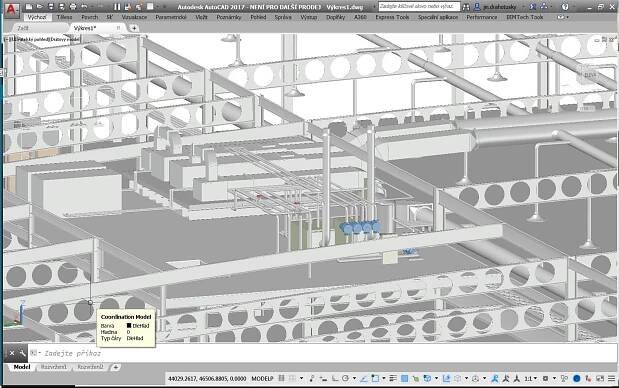Click the Coordination Model tooltip title
Viewport: 619px width, 388px height.
[126, 317]
